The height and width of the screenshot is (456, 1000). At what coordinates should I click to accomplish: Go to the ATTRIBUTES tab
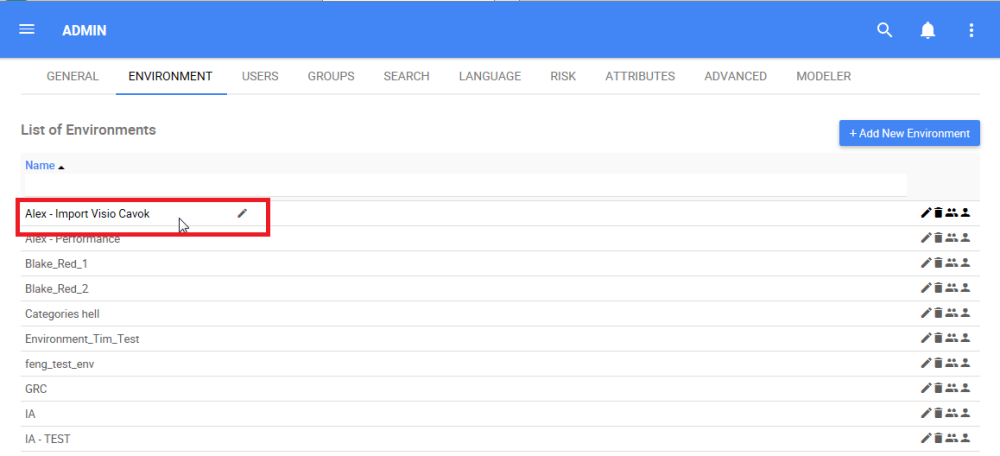[640, 76]
